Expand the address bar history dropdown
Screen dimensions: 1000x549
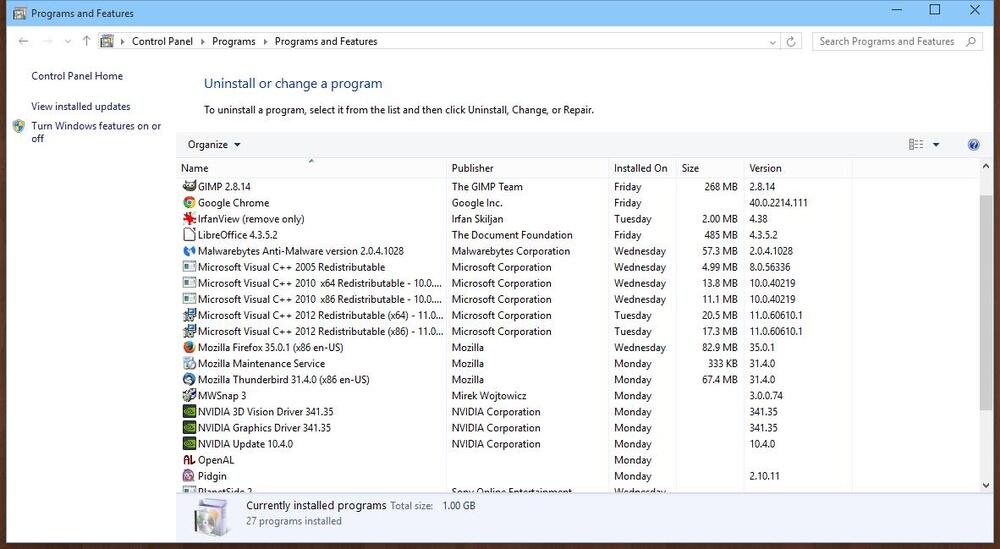pyautogui.click(x=772, y=42)
